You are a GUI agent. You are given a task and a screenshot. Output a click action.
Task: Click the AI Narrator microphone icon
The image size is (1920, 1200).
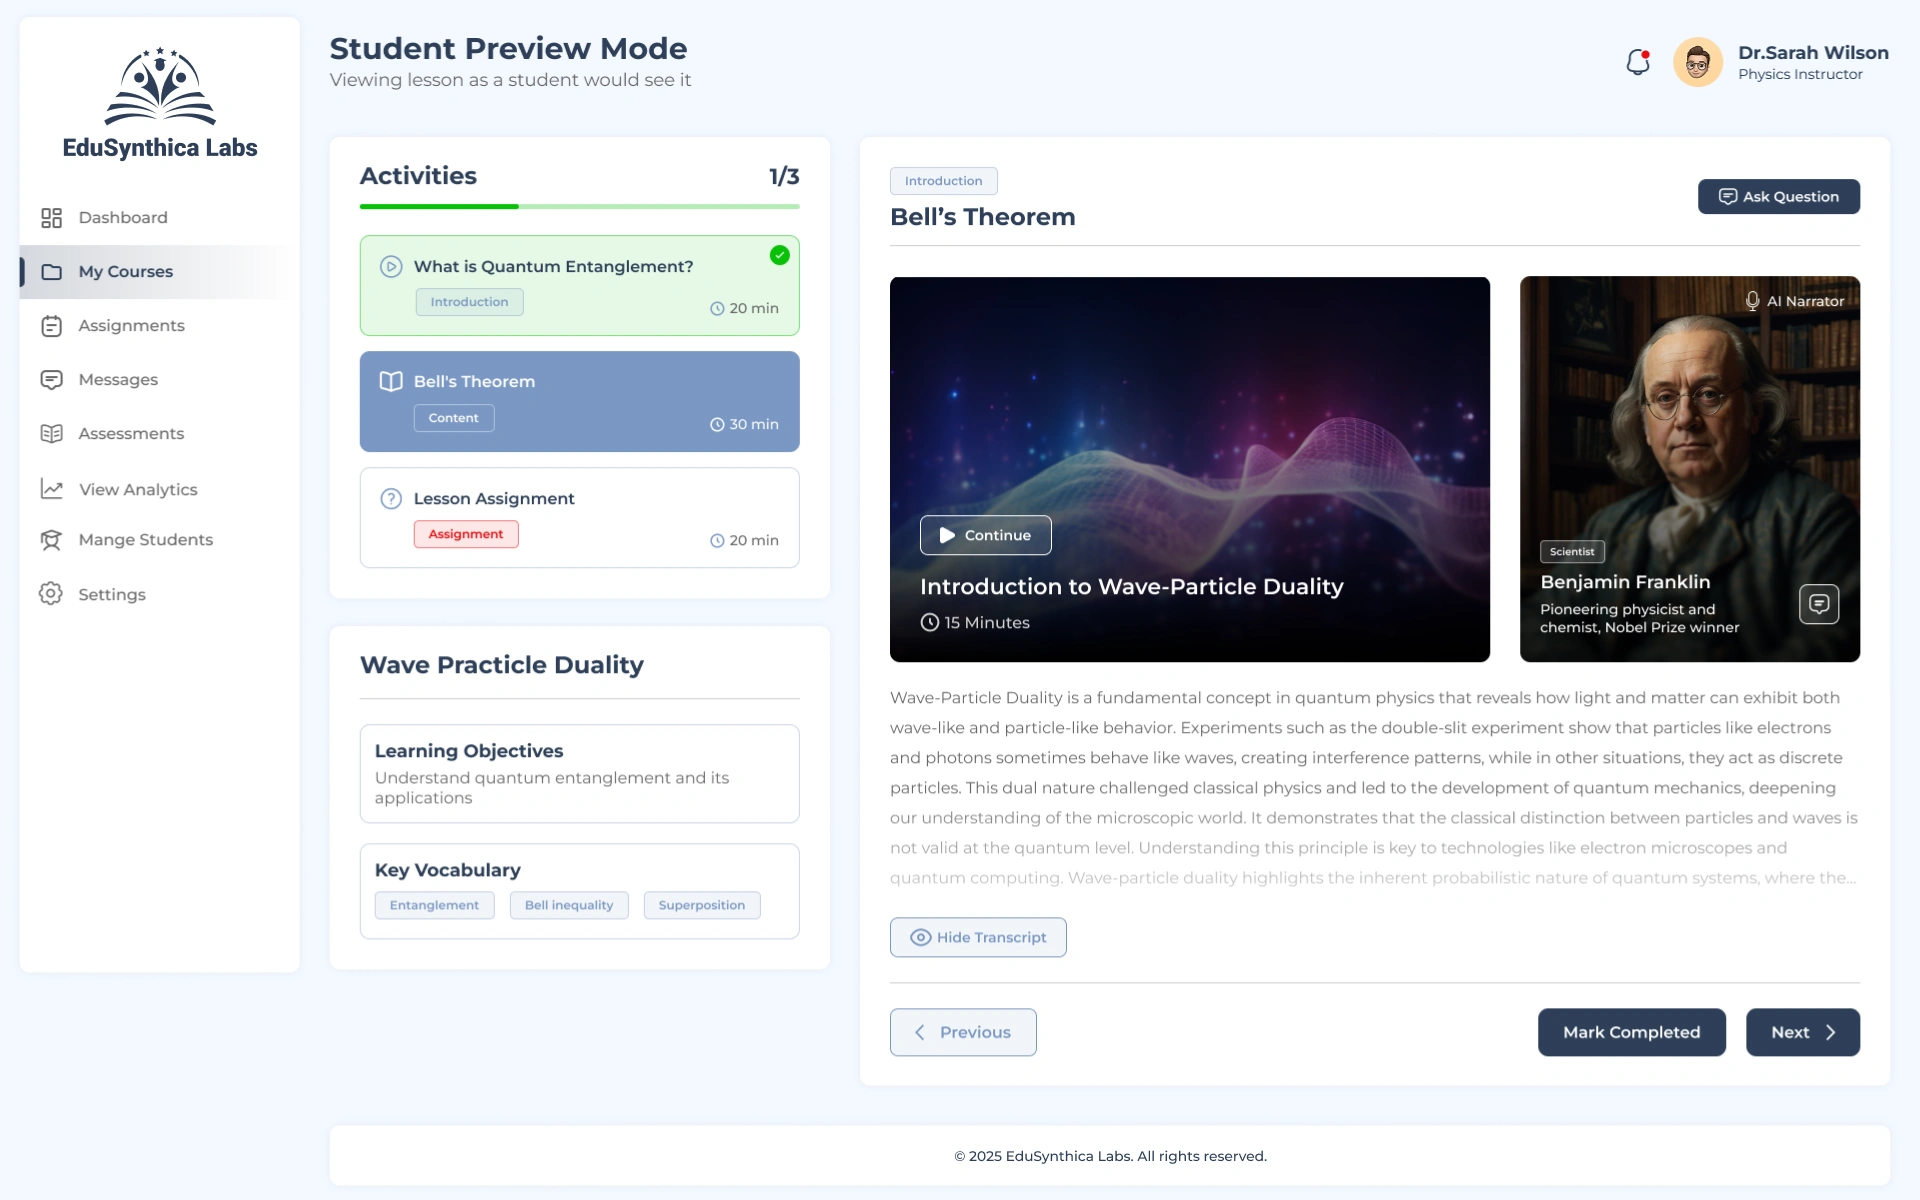[1752, 301]
